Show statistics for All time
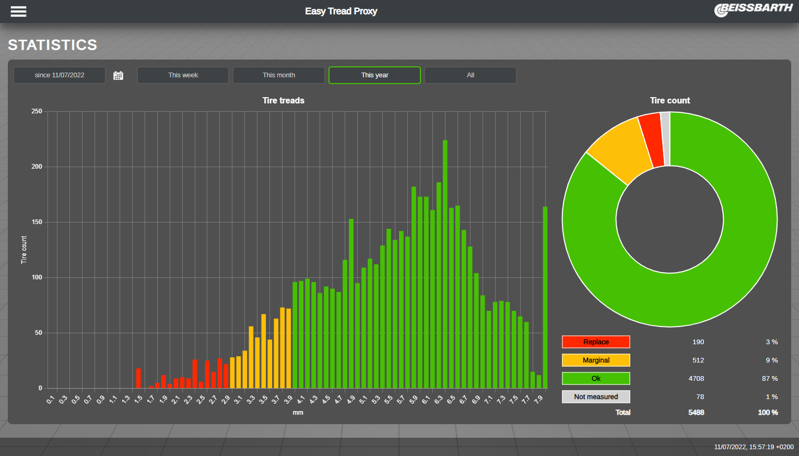800x456 pixels. pos(470,75)
